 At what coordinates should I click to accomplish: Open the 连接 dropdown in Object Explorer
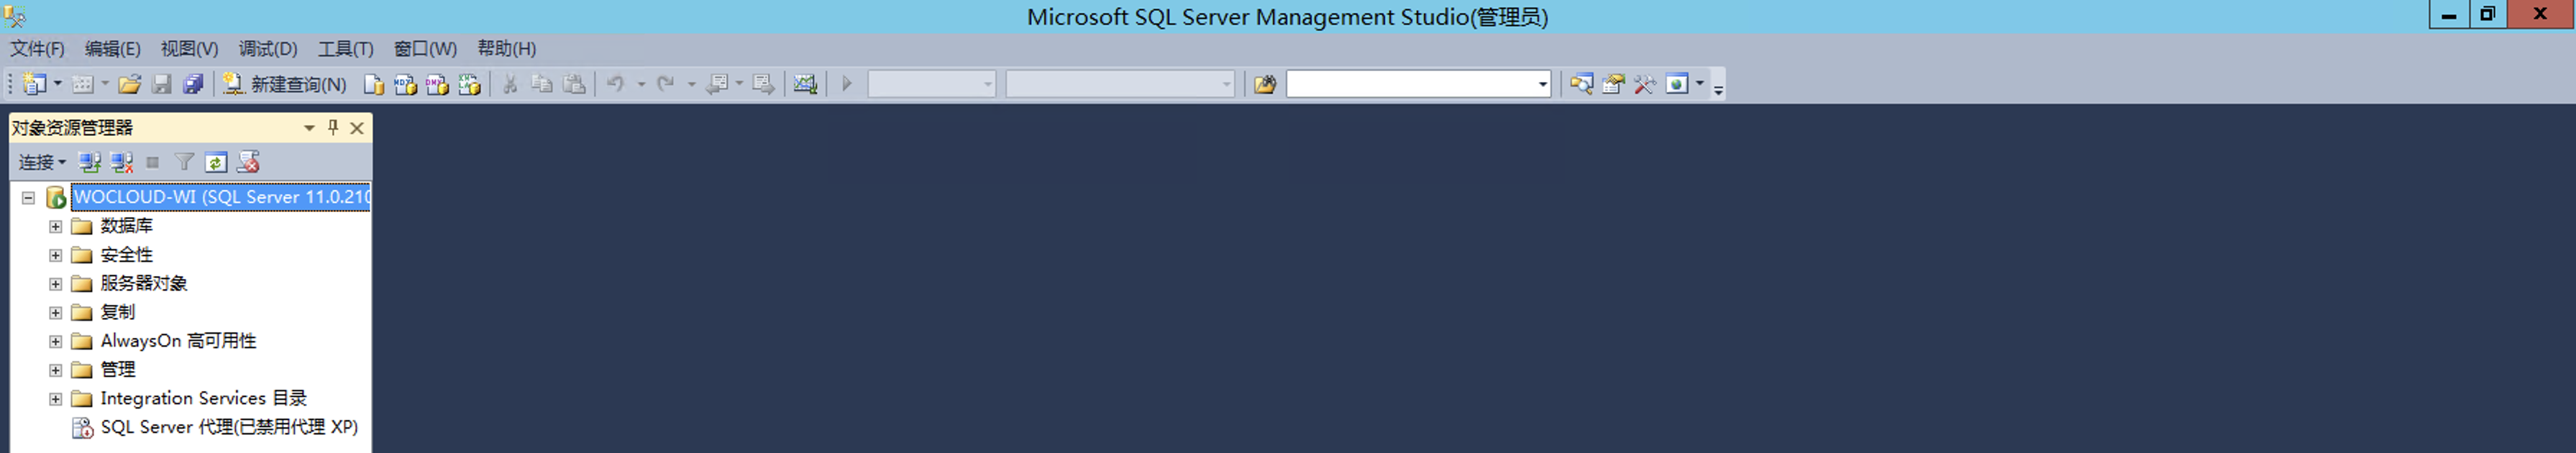click(x=42, y=162)
